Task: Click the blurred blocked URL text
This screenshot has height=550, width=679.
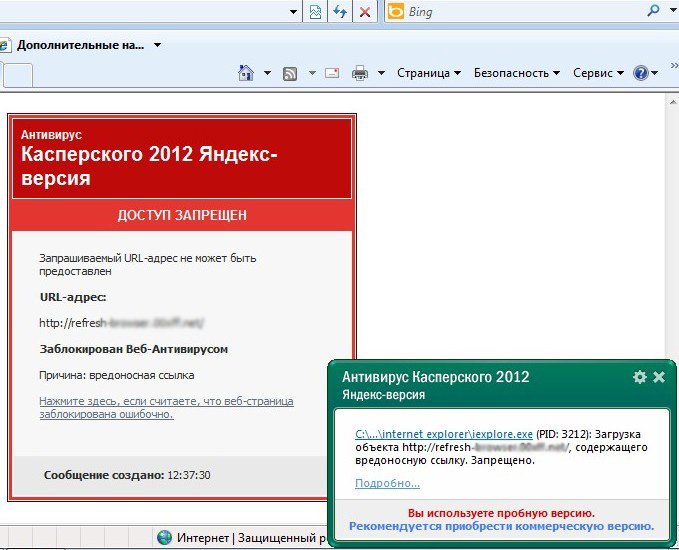Action: [x=121, y=323]
